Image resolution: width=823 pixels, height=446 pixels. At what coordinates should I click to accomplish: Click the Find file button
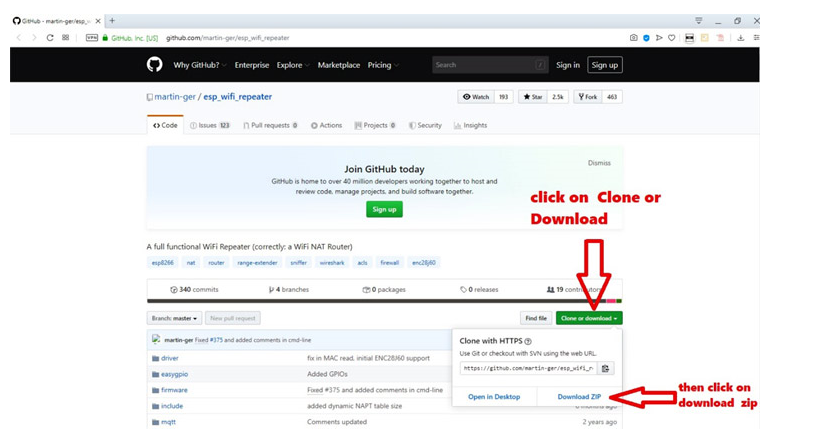point(536,318)
